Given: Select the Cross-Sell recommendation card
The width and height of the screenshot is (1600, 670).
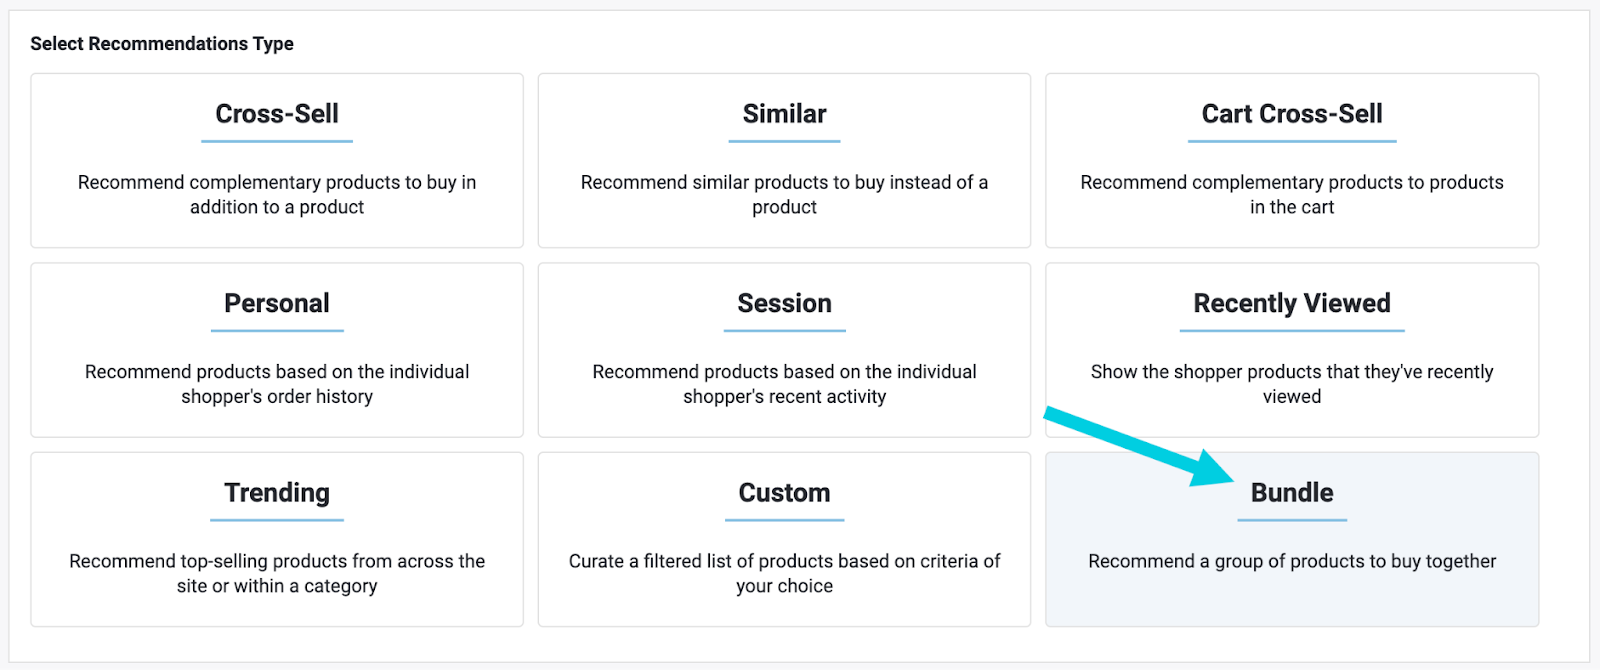Looking at the screenshot, I should tap(277, 160).
